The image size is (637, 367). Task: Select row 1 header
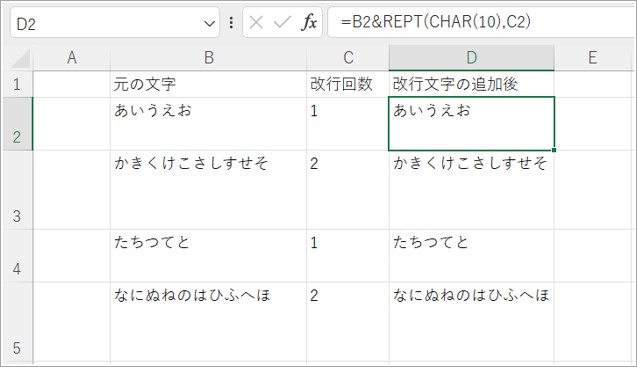(x=17, y=84)
